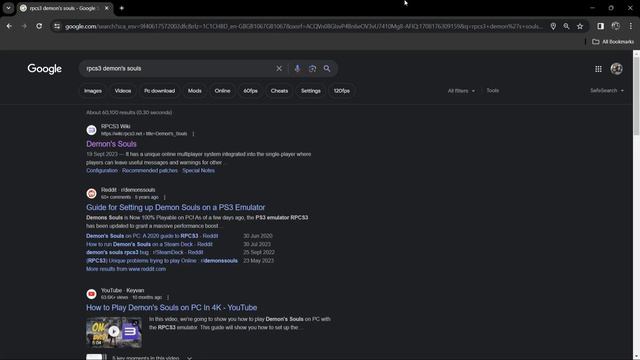
Task: Open the browser side panel
Action: [600, 26]
